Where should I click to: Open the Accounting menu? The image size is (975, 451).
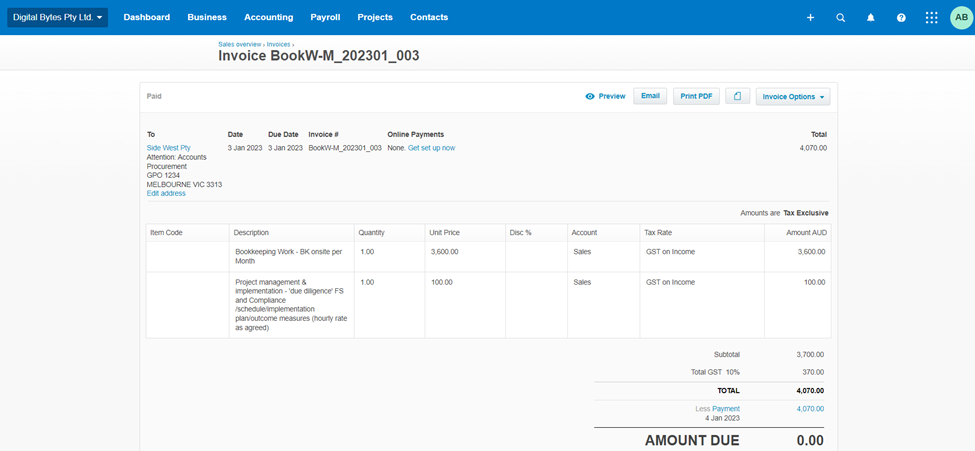pyautogui.click(x=269, y=17)
